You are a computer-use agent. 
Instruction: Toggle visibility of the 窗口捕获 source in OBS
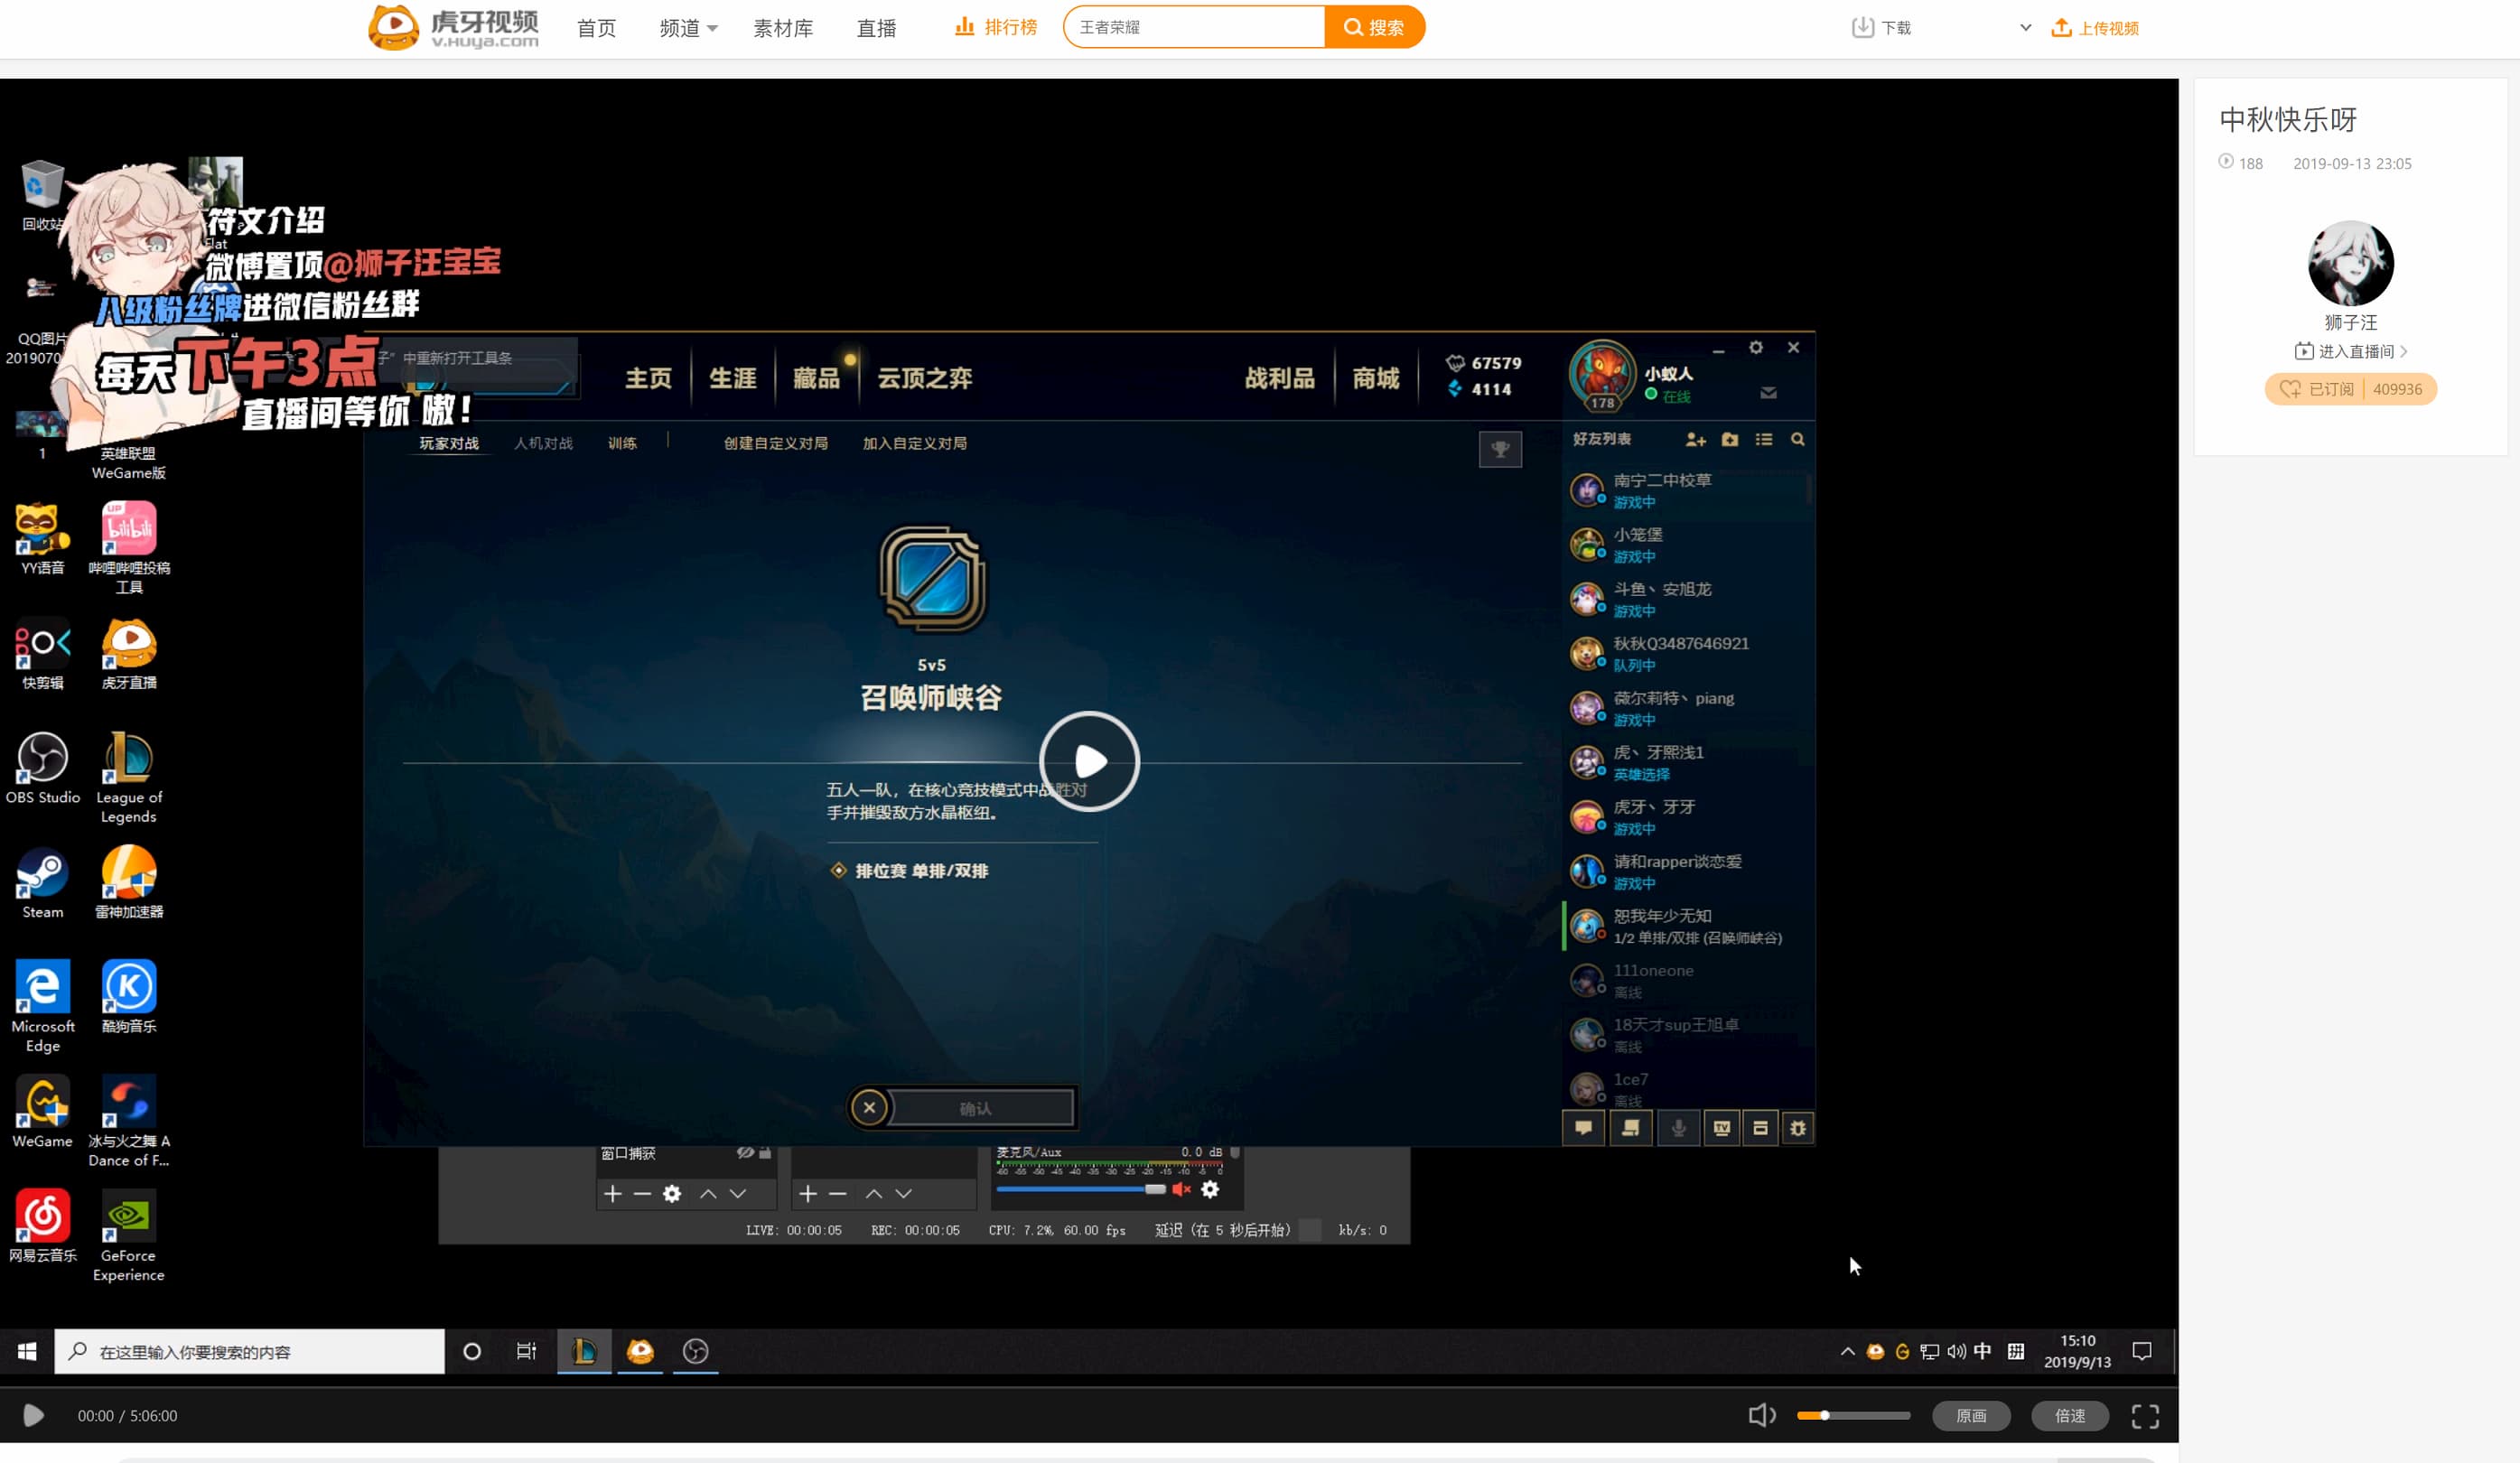click(744, 1152)
